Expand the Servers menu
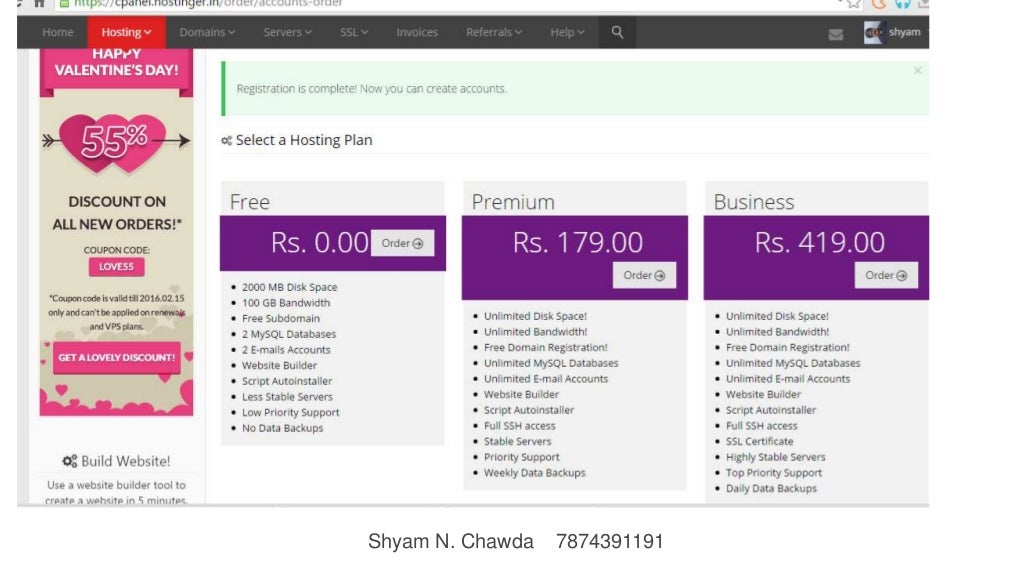The width and height of the screenshot is (1024, 576). pyautogui.click(x=287, y=32)
